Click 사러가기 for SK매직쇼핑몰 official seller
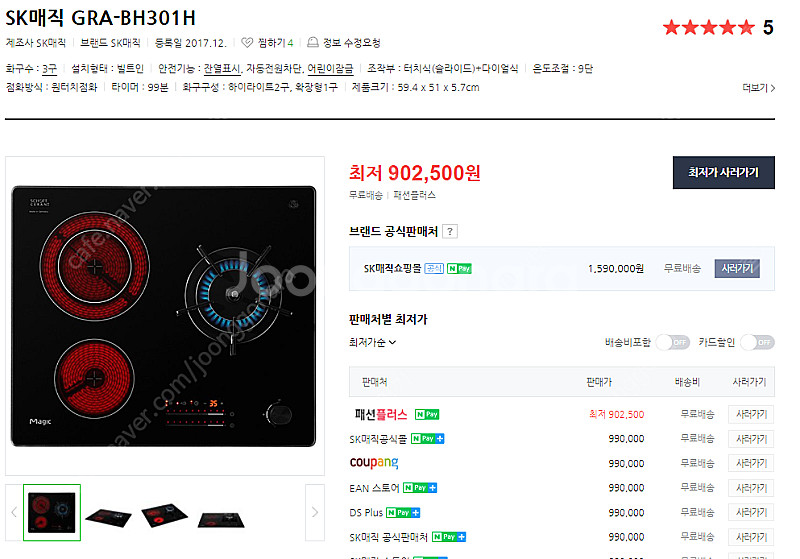 tap(737, 268)
